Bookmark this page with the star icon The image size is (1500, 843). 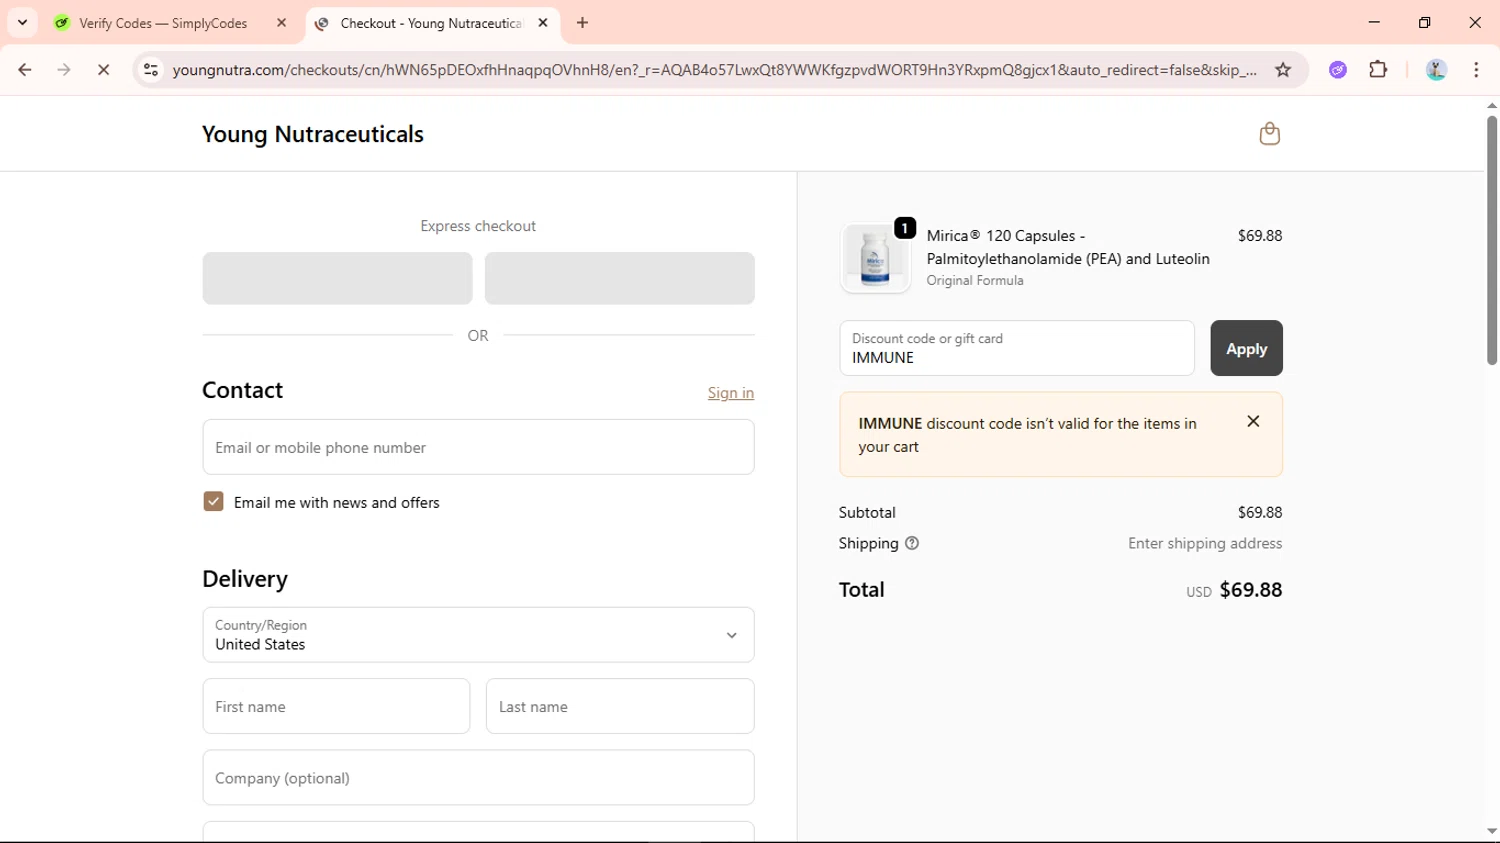pos(1283,70)
